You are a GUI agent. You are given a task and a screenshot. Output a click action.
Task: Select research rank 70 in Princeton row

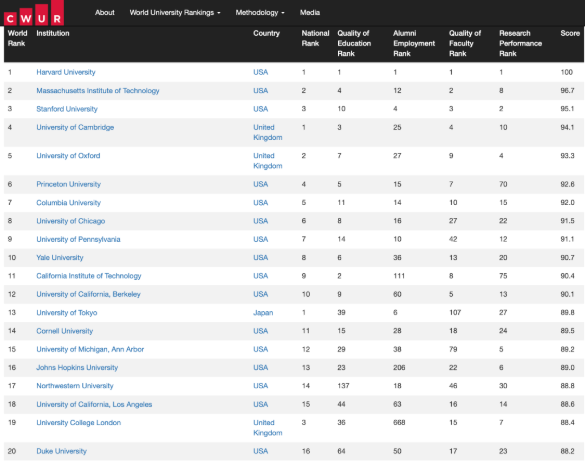coord(503,184)
